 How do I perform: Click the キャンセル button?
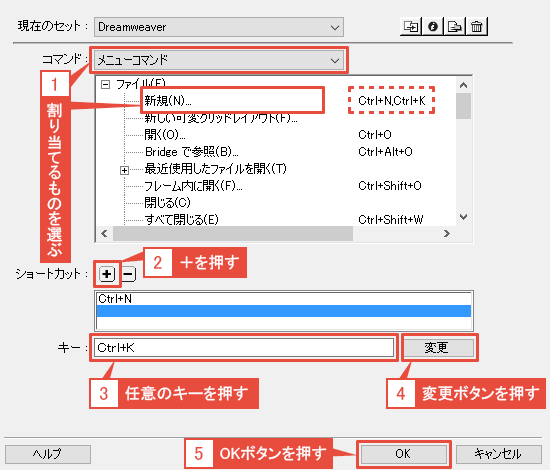(x=498, y=454)
